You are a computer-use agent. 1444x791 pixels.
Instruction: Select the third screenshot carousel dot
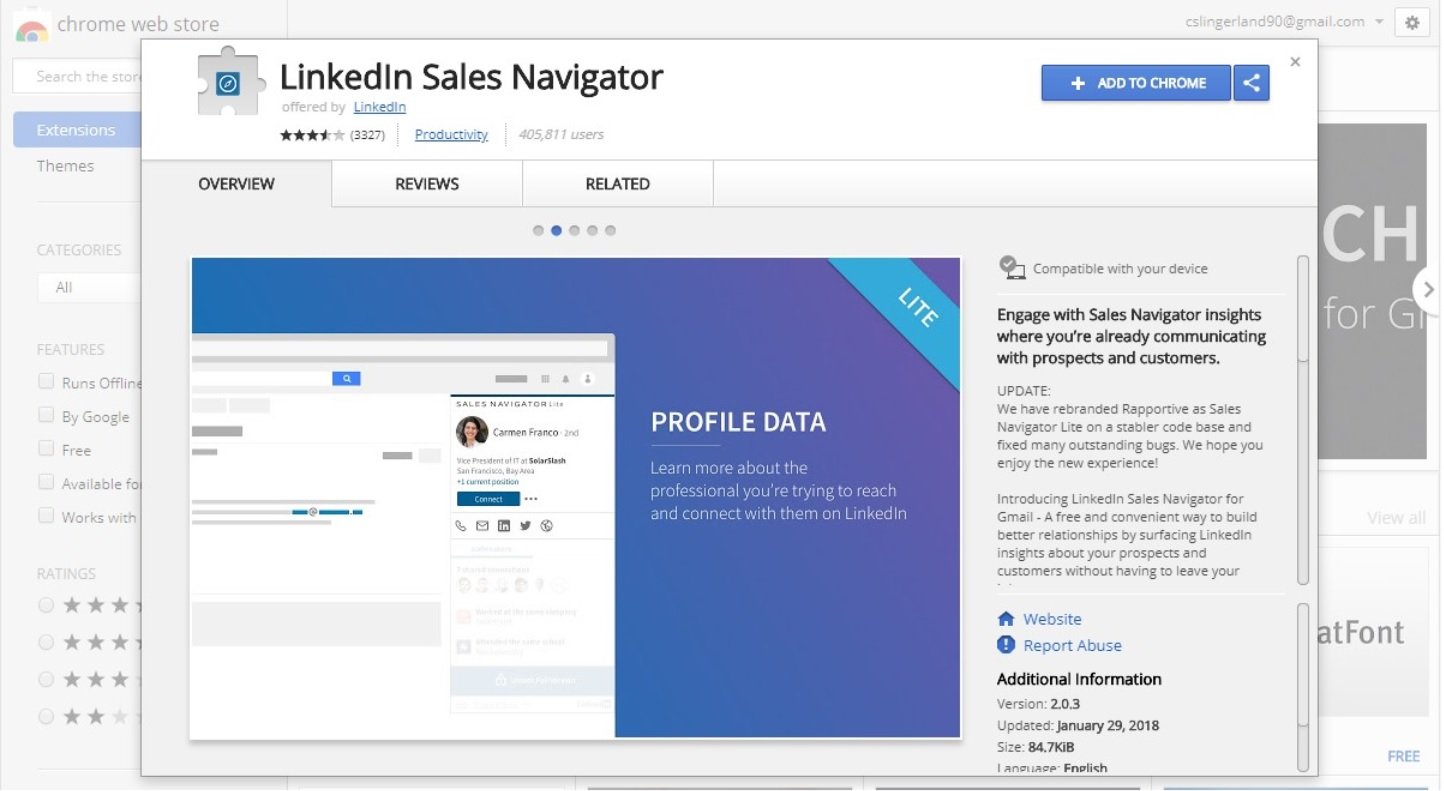pos(574,230)
